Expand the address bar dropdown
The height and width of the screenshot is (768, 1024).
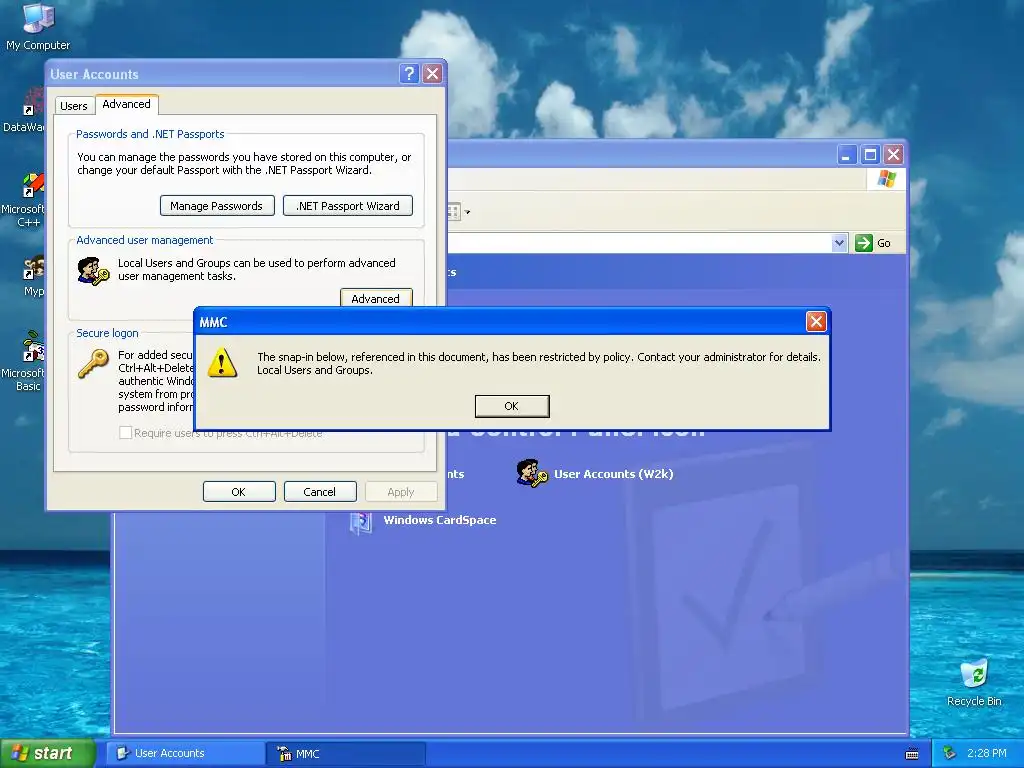coord(839,243)
